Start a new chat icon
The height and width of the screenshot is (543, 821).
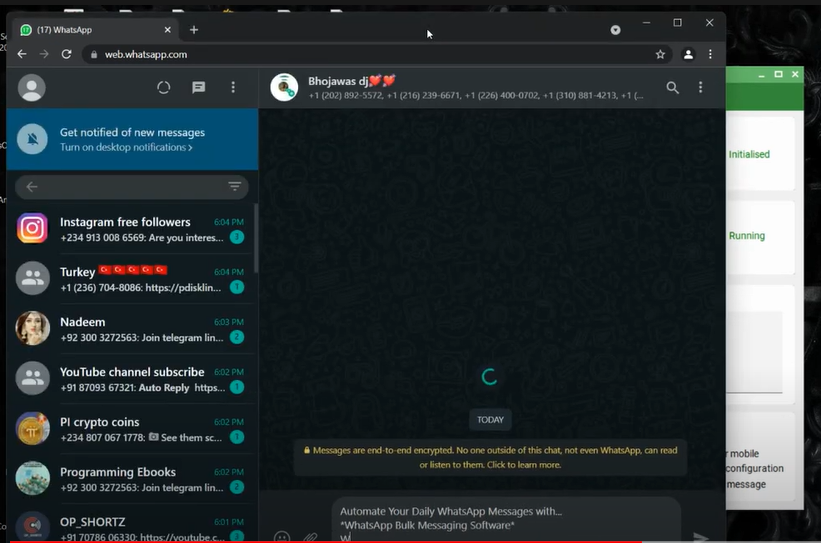(198, 88)
